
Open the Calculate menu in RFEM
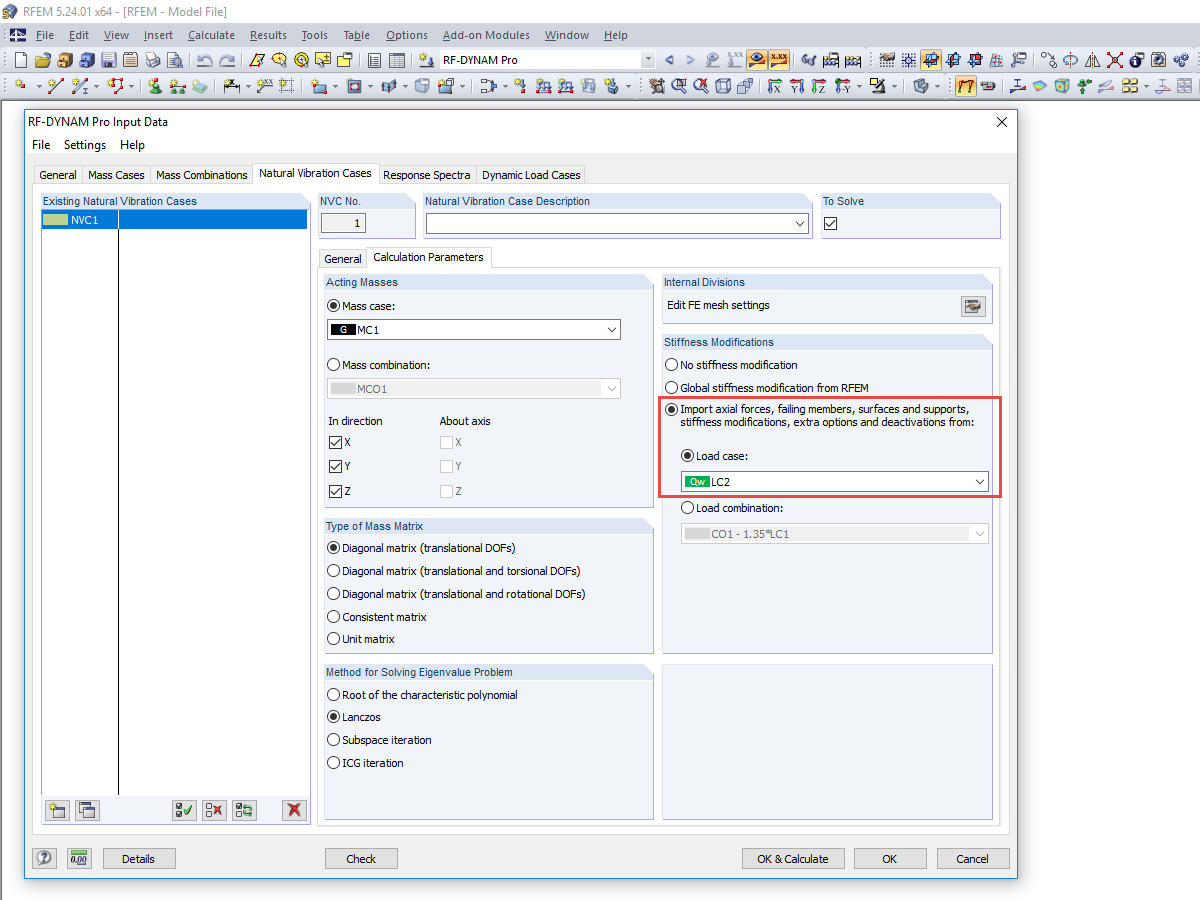pyautogui.click(x=211, y=35)
